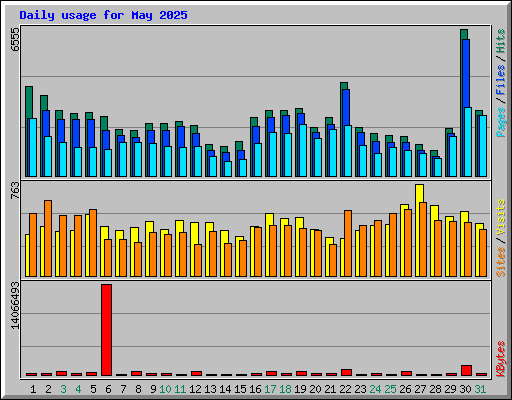This screenshot has height=400, width=512.
Task: Click the KBytes legend label
Action: 501,359
